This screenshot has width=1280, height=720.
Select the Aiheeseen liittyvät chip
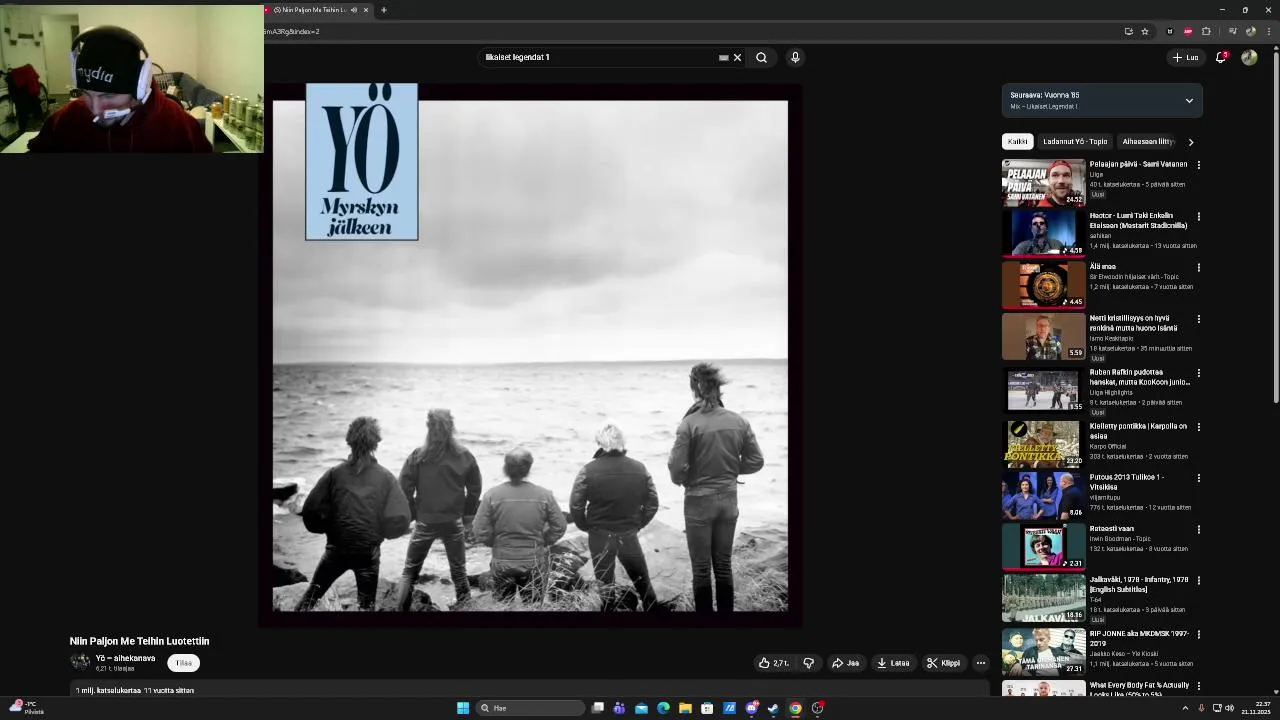pos(1148,142)
